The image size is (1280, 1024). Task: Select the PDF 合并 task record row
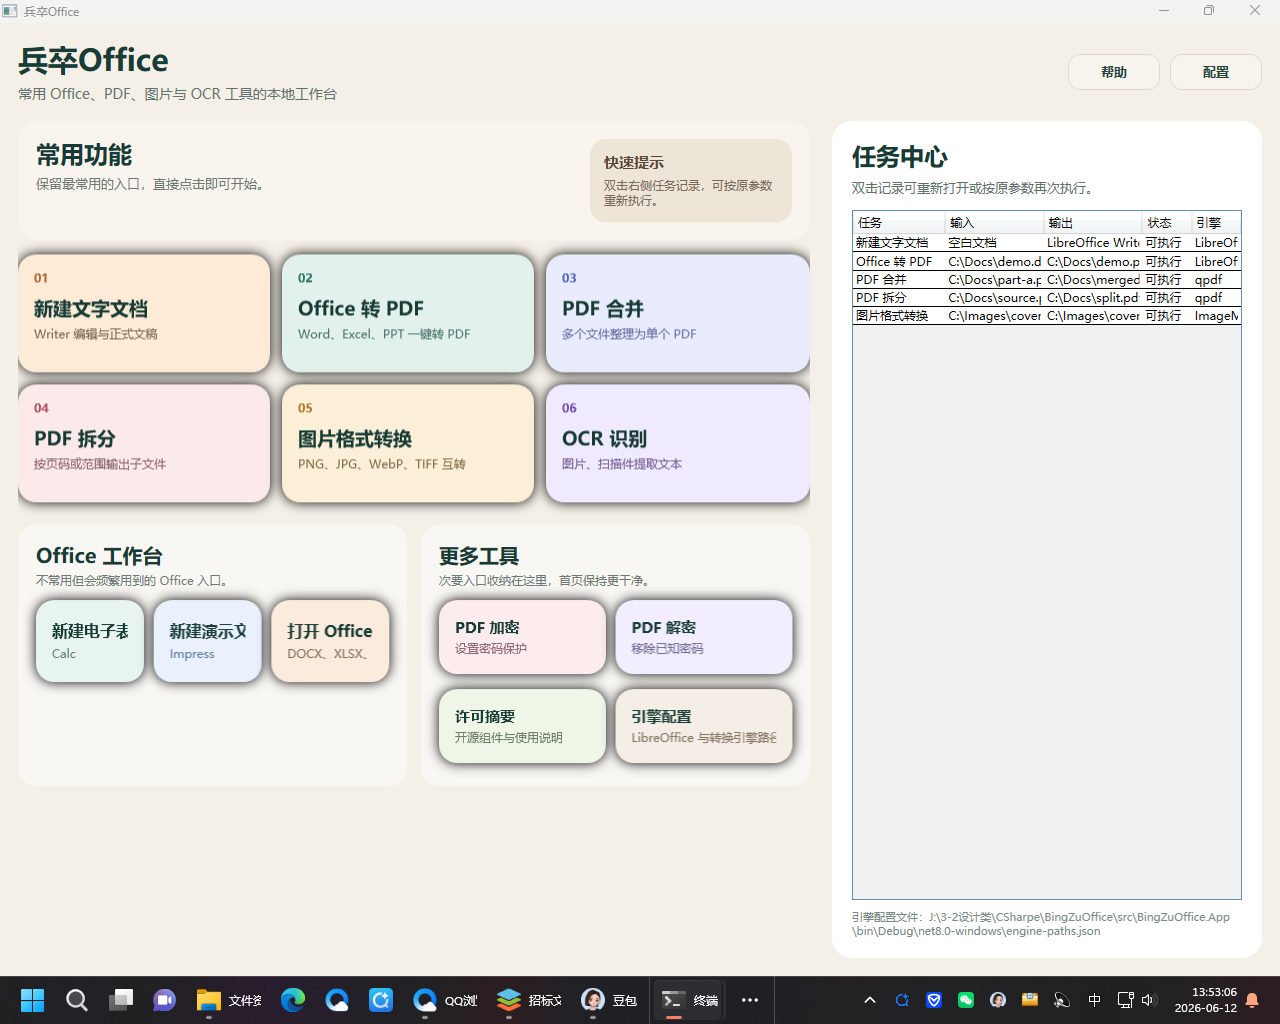pos(1047,279)
